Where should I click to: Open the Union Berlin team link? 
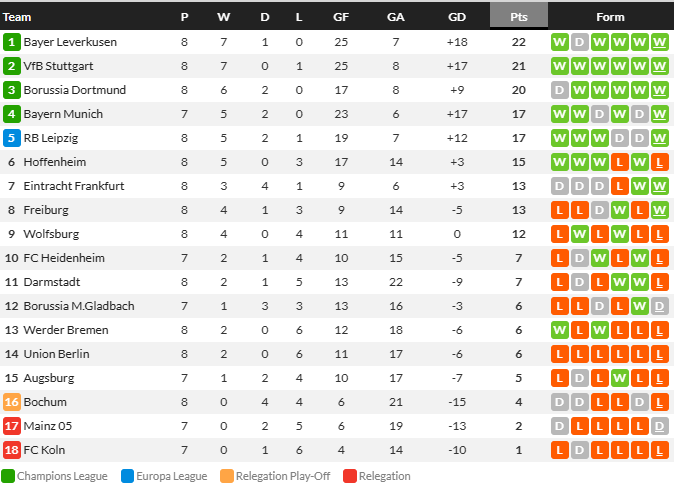56,354
